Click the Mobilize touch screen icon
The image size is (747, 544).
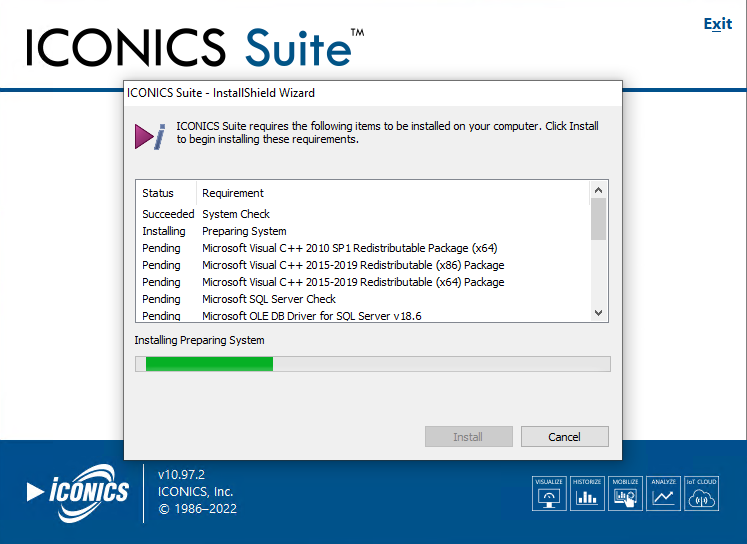point(625,494)
